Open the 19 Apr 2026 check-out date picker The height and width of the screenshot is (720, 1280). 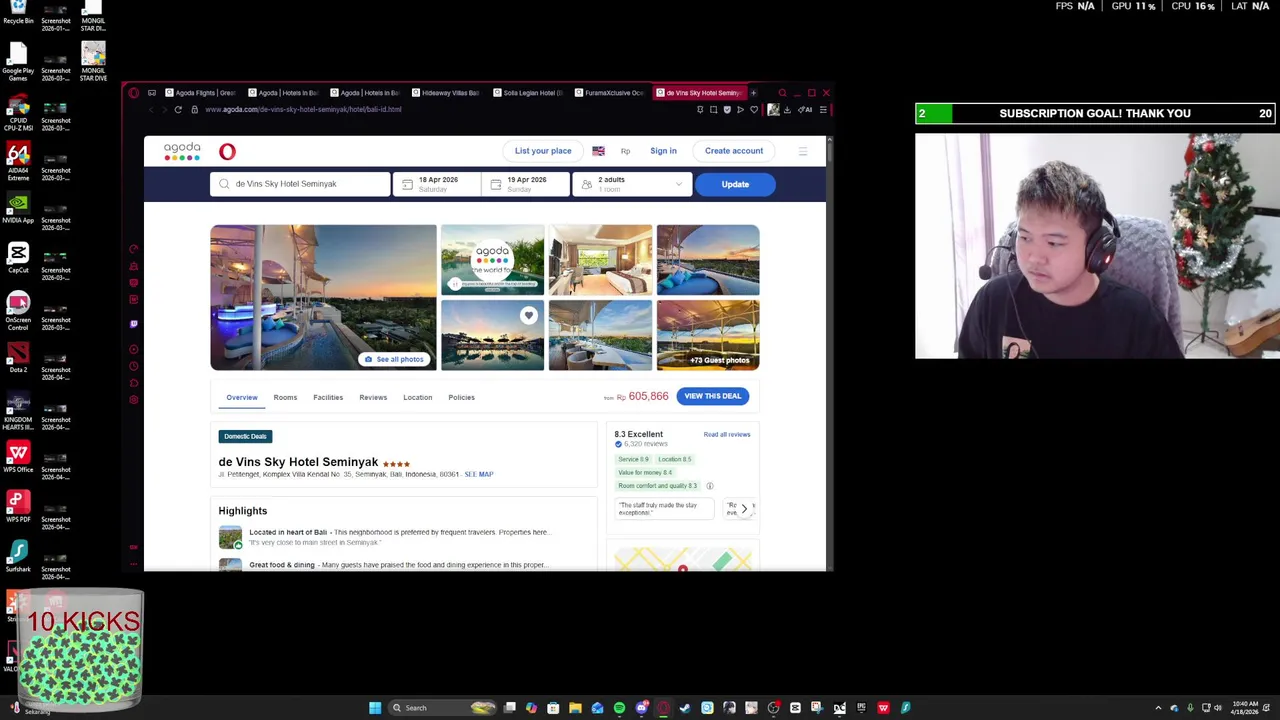[526, 184]
